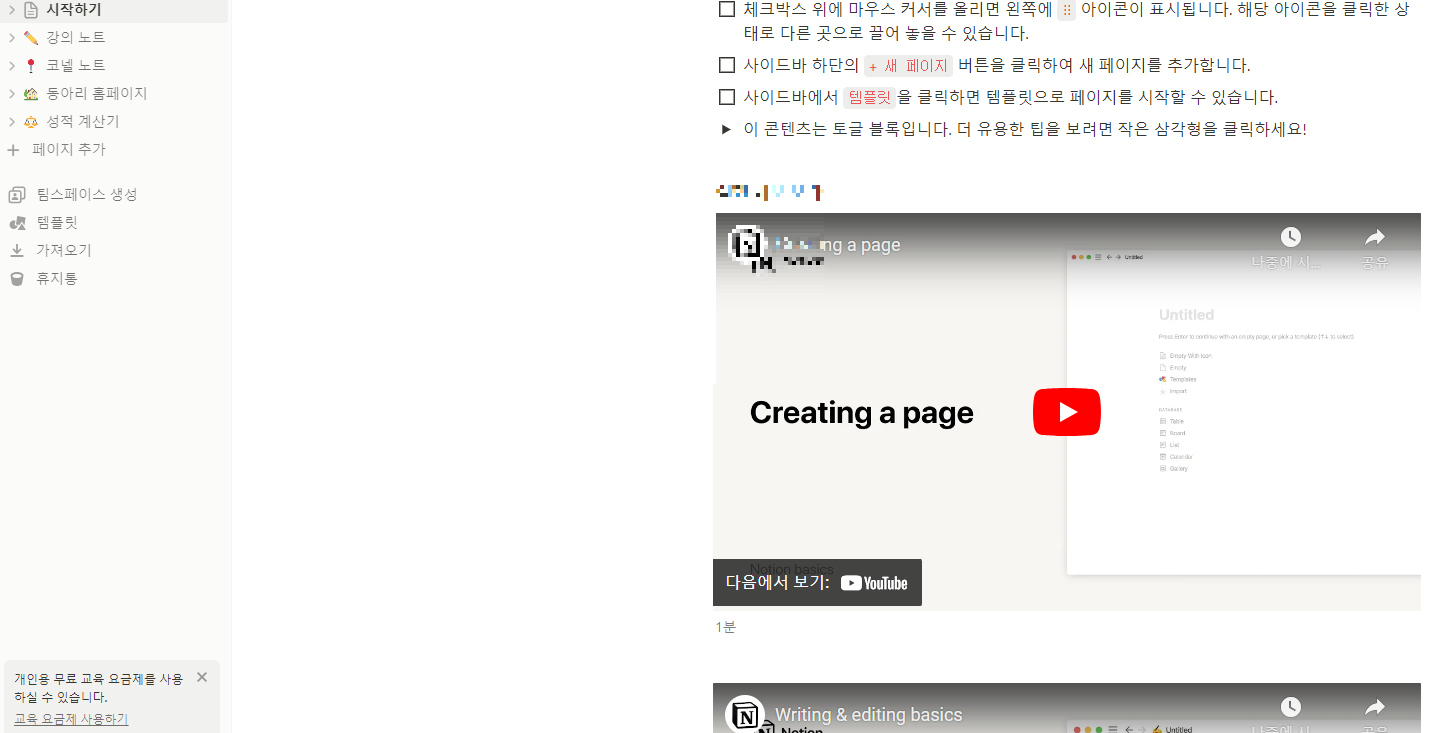The height and width of the screenshot is (733, 1437).
Task: Check the 사이드바에서 템플릿 checkbox
Action: click(727, 97)
